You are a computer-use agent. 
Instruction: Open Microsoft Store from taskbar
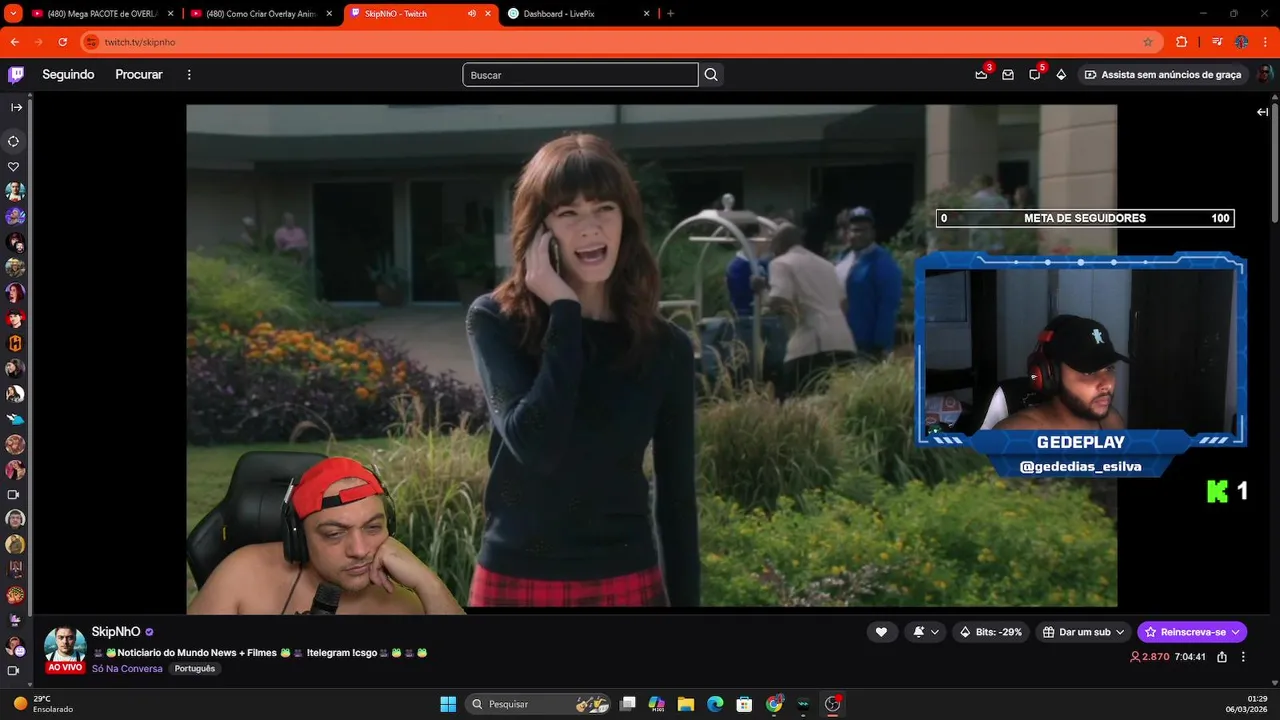(x=744, y=704)
